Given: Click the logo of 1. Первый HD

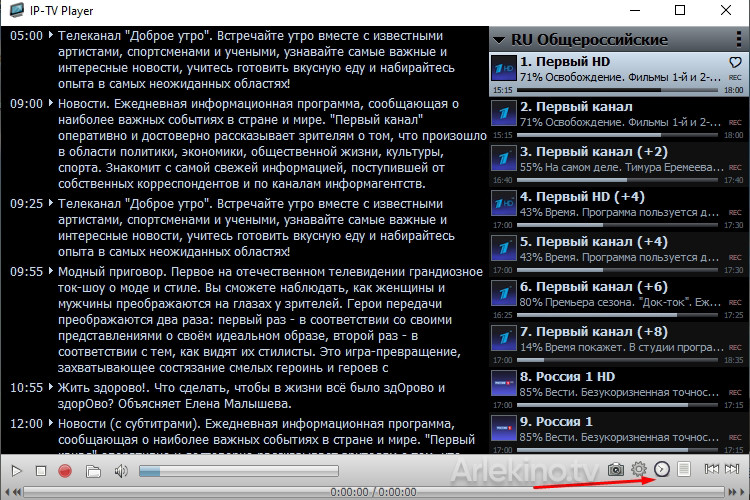Looking at the screenshot, I should click(x=504, y=69).
